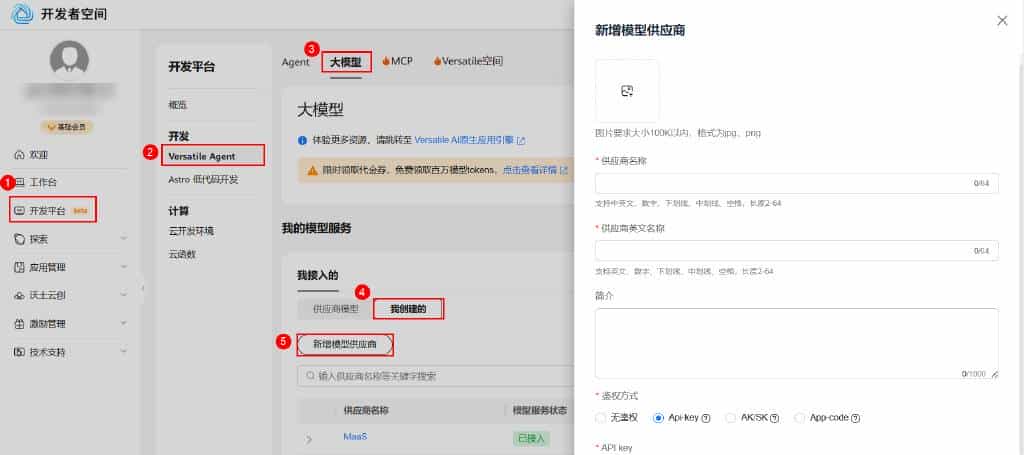The width and height of the screenshot is (1024, 455).
Task: Click help icon next to App-code
Action: coord(856,418)
